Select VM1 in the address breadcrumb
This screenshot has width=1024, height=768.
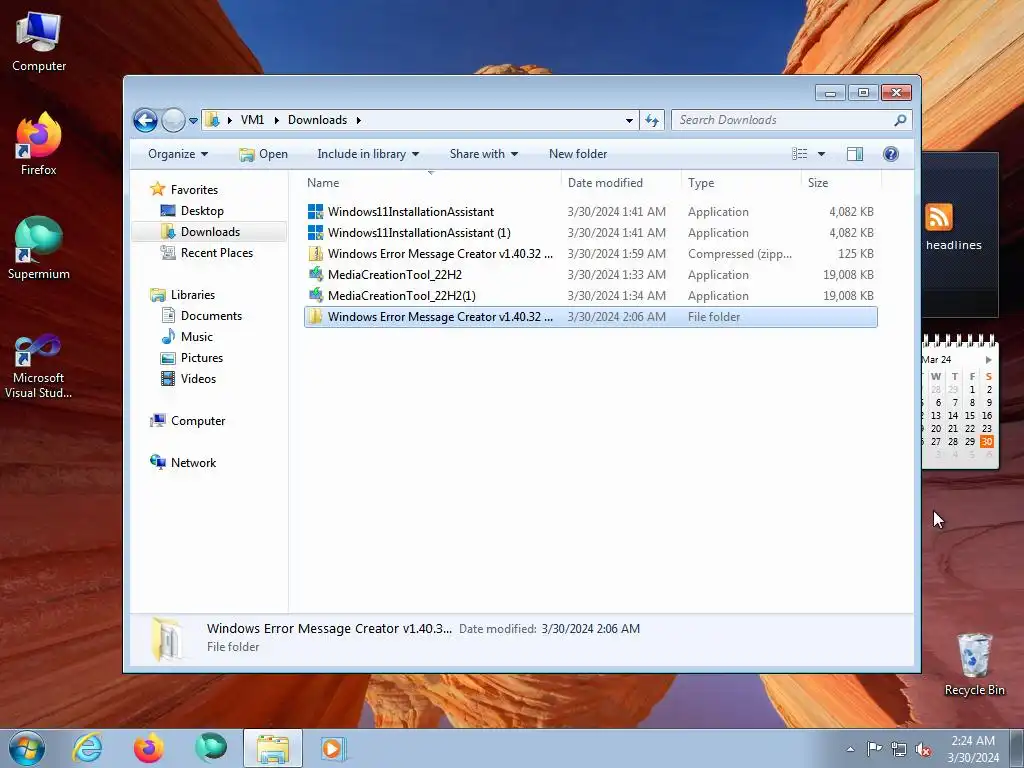point(252,120)
